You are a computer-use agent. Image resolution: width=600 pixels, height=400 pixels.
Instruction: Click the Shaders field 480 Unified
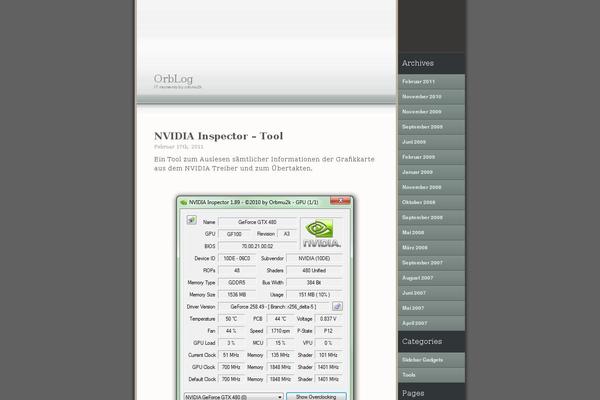point(314,271)
